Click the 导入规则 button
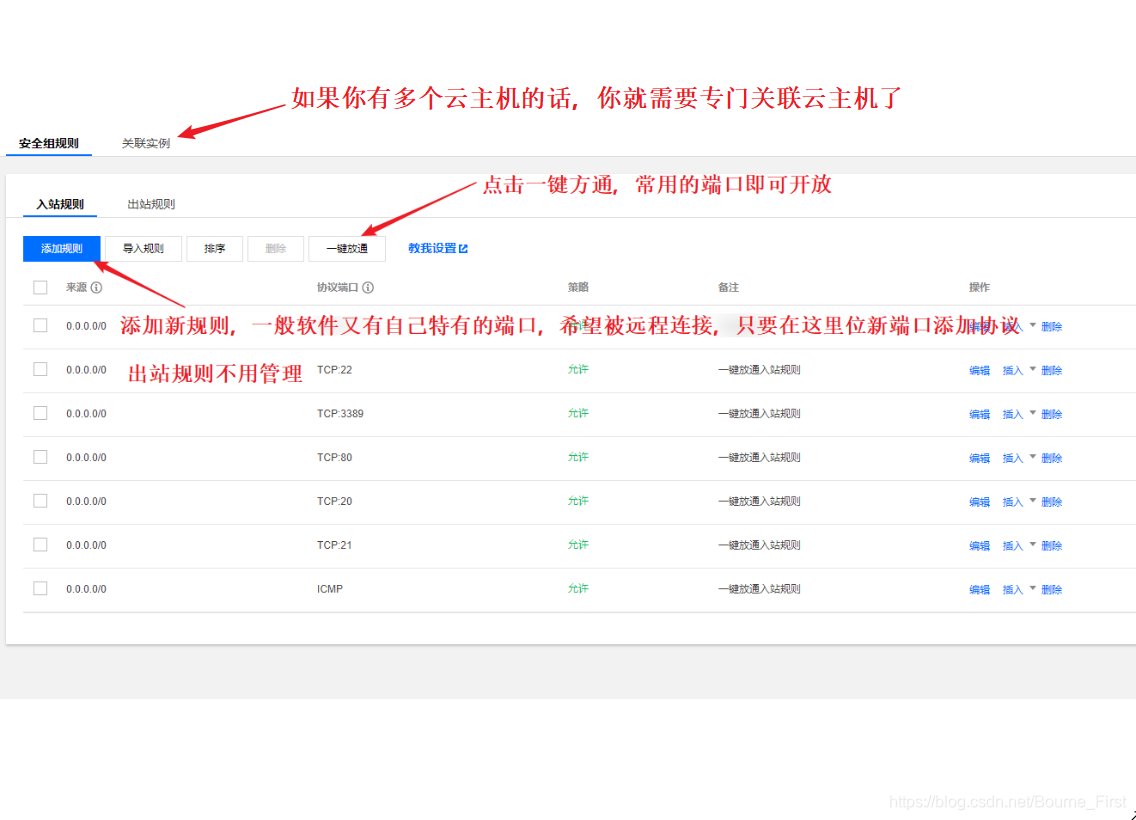Viewport: 1136px width, 820px height. coord(143,248)
